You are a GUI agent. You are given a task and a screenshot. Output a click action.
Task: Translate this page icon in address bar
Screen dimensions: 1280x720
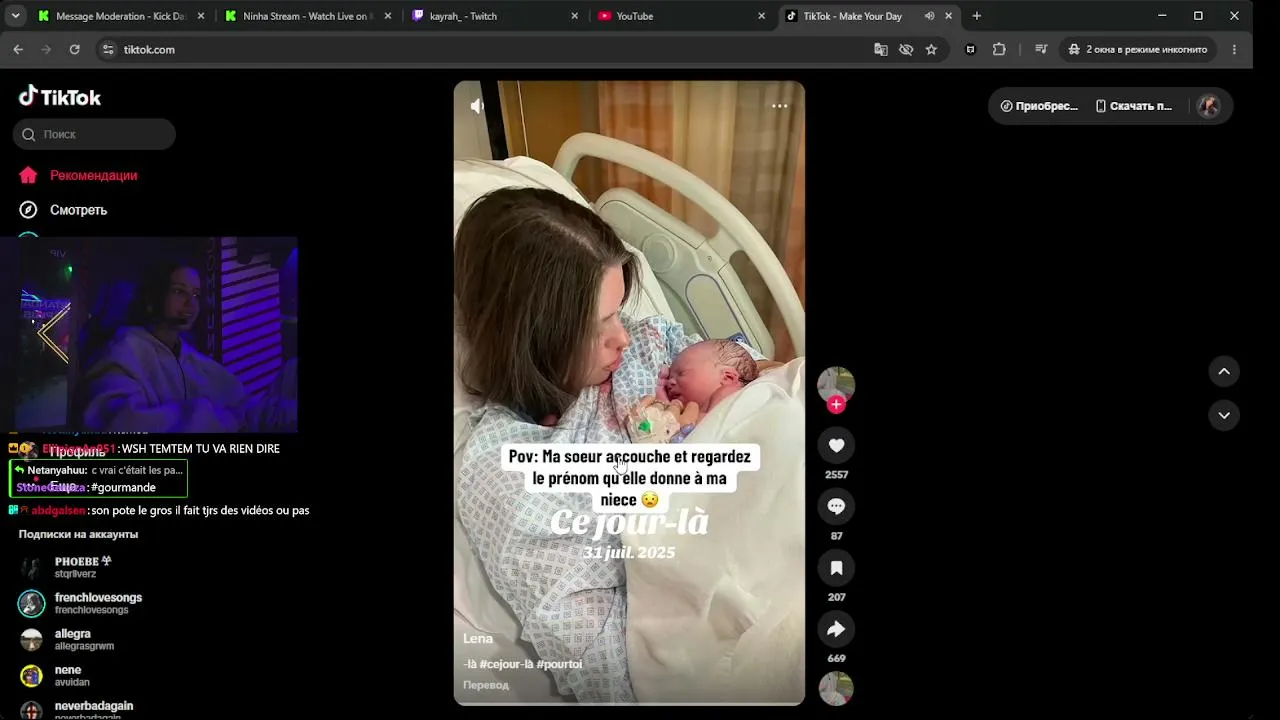[x=881, y=49]
